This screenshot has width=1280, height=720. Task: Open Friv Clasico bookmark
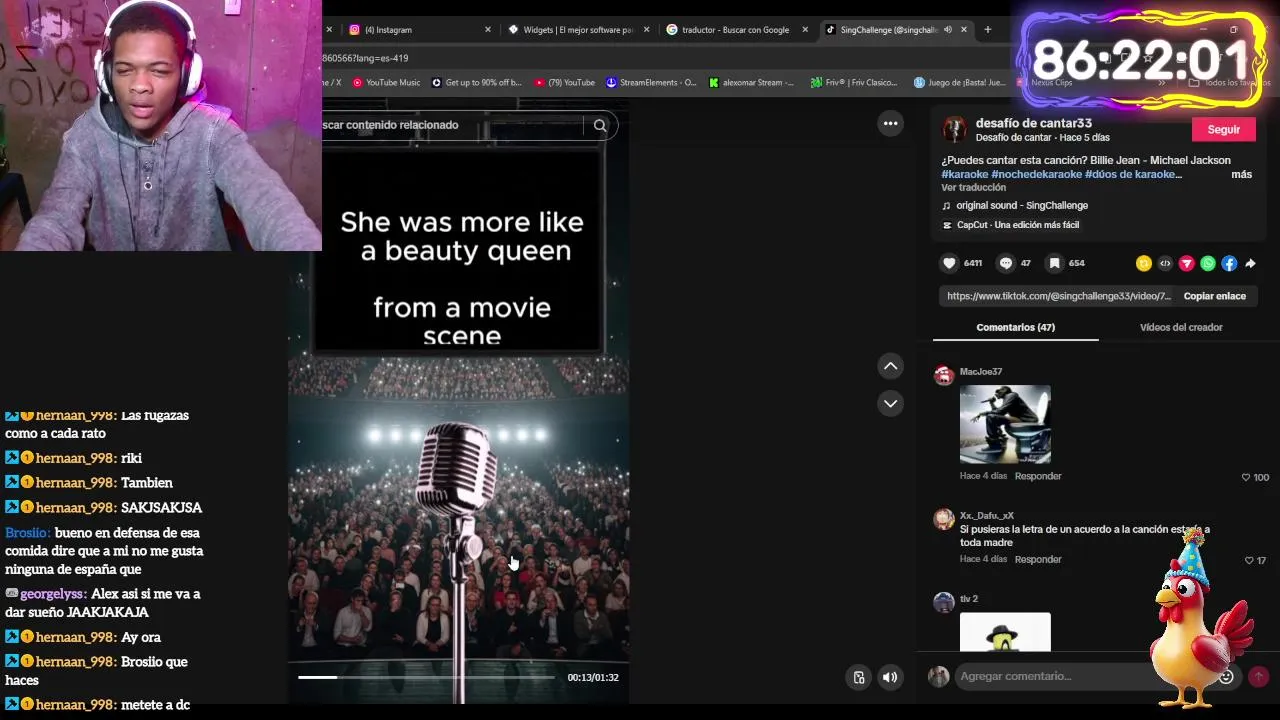854,82
